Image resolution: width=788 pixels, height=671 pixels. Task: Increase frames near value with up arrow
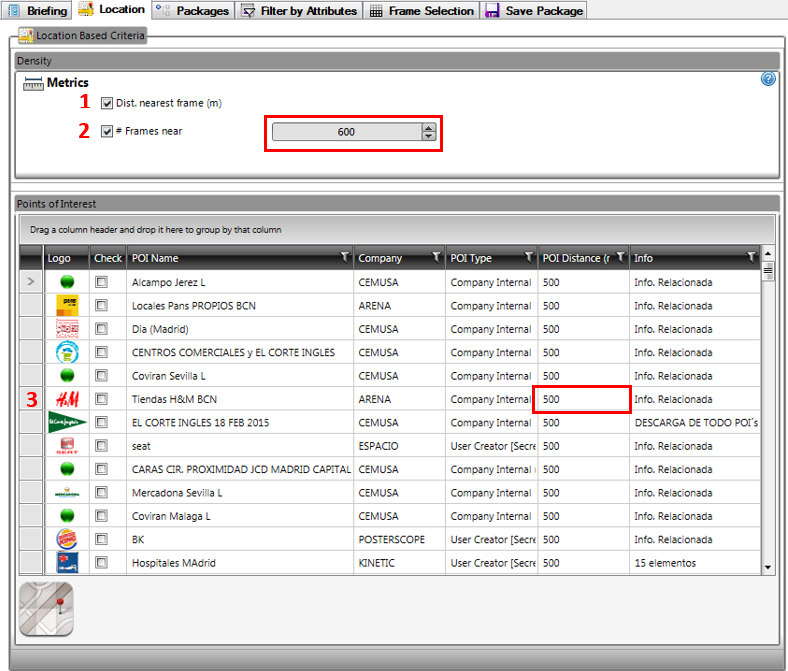coord(428,127)
